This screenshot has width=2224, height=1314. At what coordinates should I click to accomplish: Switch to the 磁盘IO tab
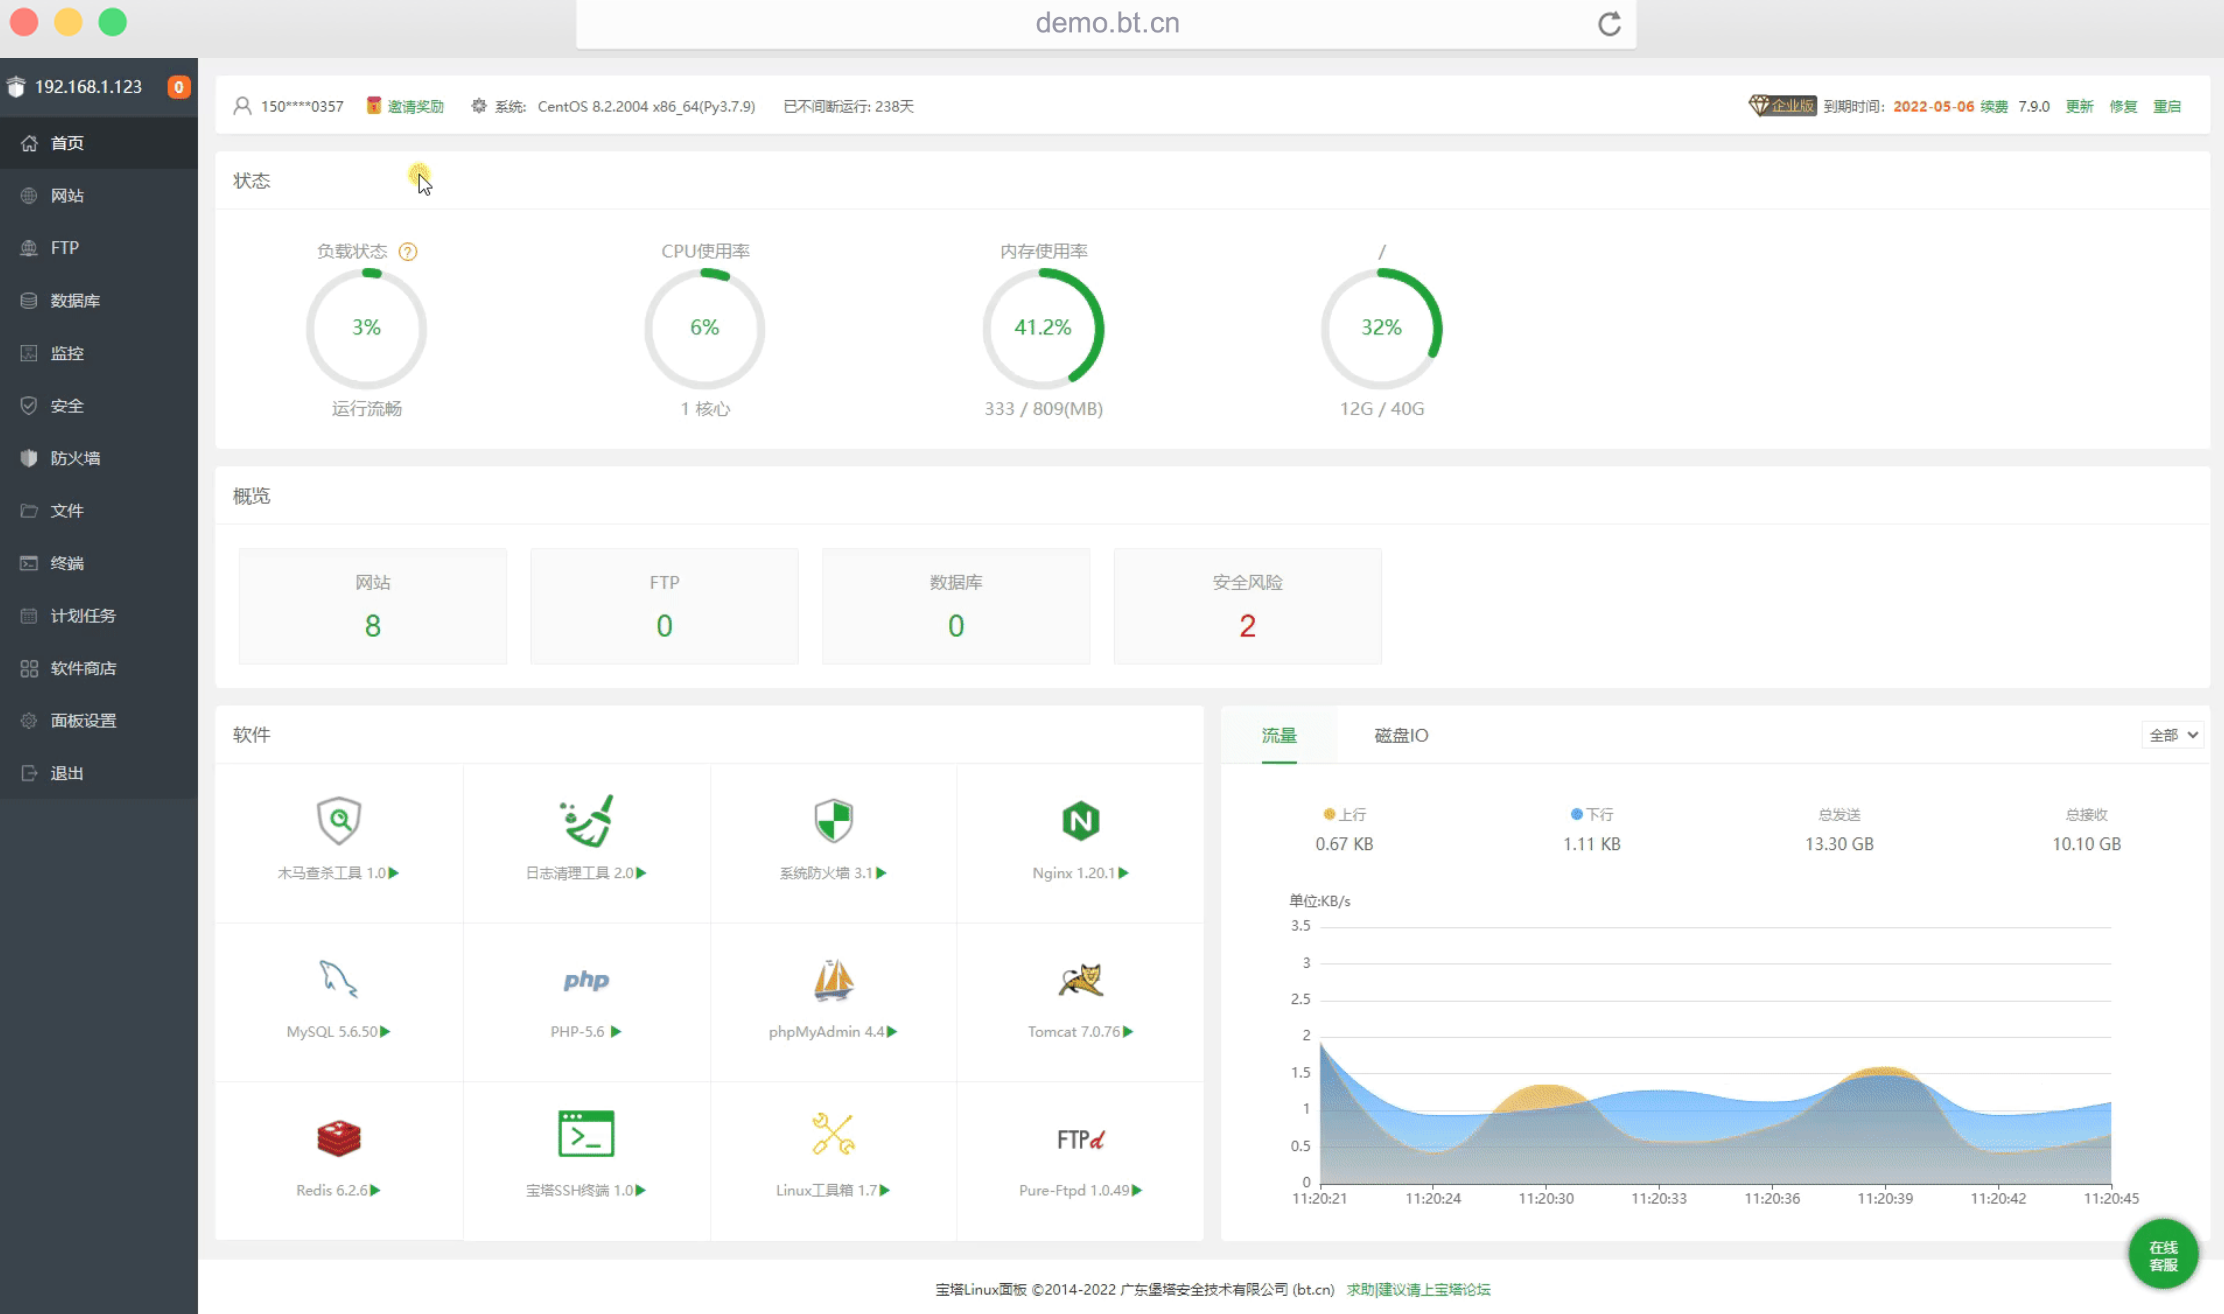coord(1401,736)
